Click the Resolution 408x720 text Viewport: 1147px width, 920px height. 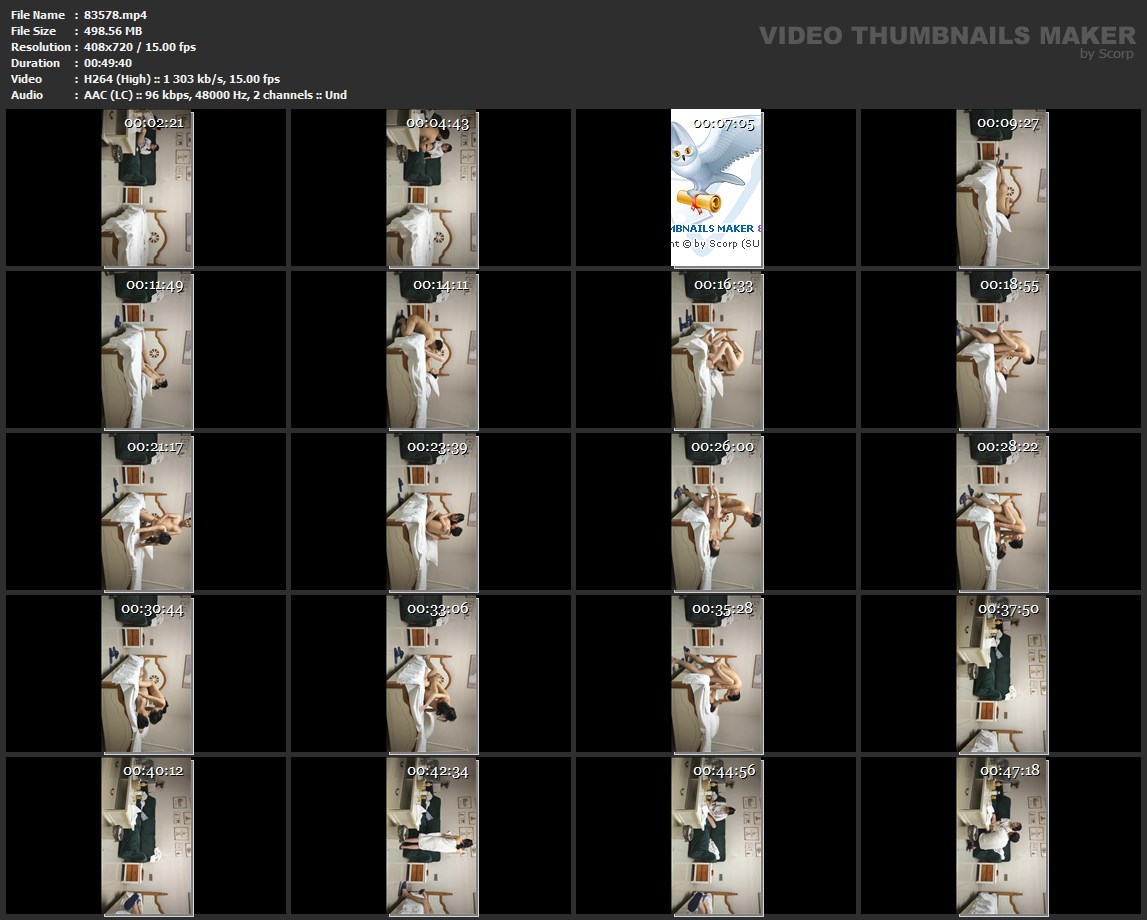click(140, 47)
